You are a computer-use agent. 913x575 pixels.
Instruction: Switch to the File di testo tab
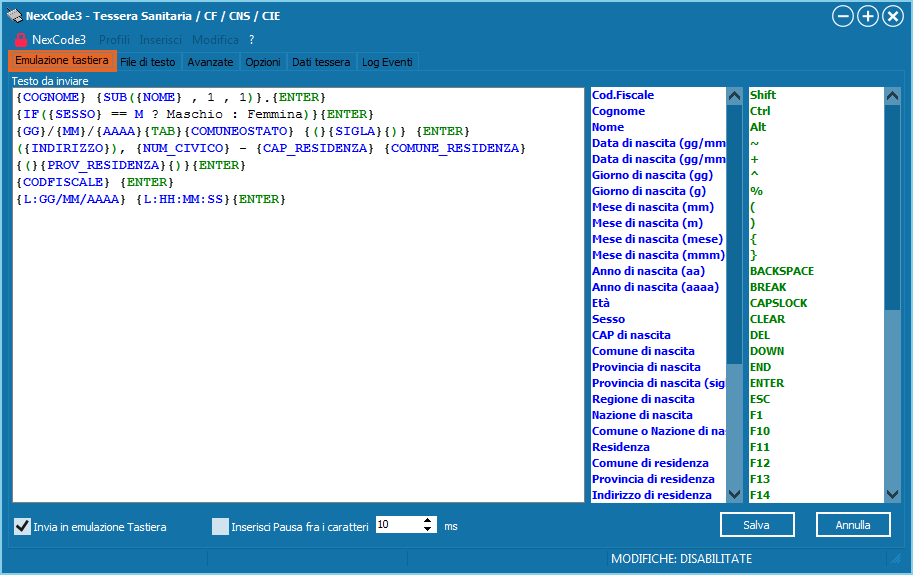[x=148, y=62]
